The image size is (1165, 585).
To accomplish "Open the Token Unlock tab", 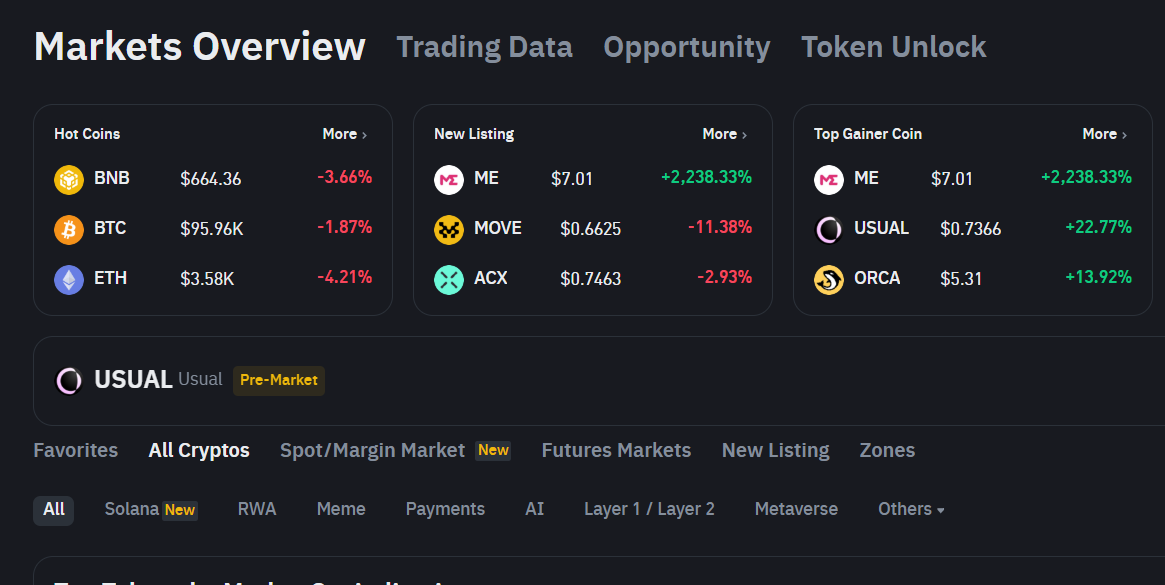I will 894,48.
